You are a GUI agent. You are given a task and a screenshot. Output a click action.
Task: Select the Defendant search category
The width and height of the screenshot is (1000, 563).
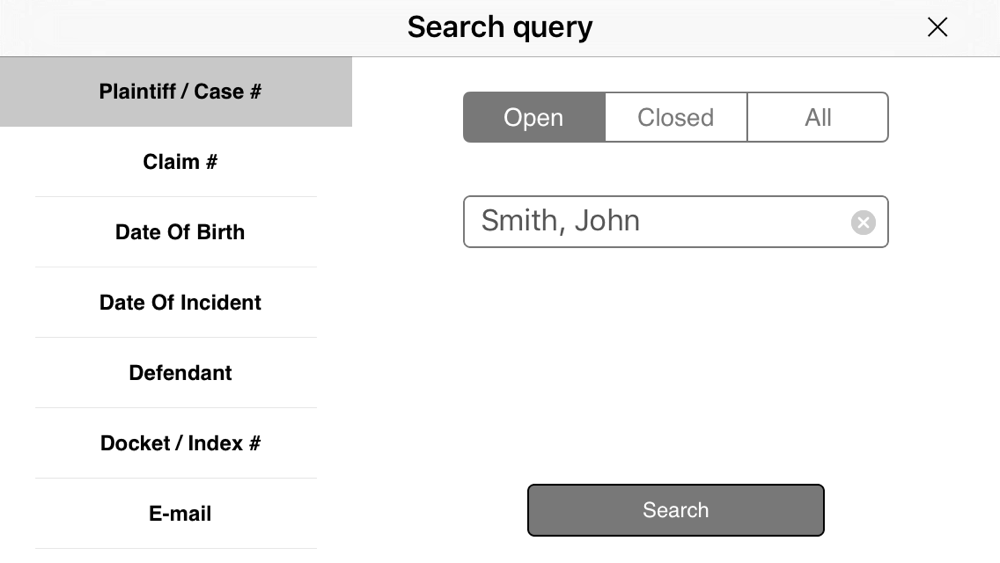[x=176, y=373]
